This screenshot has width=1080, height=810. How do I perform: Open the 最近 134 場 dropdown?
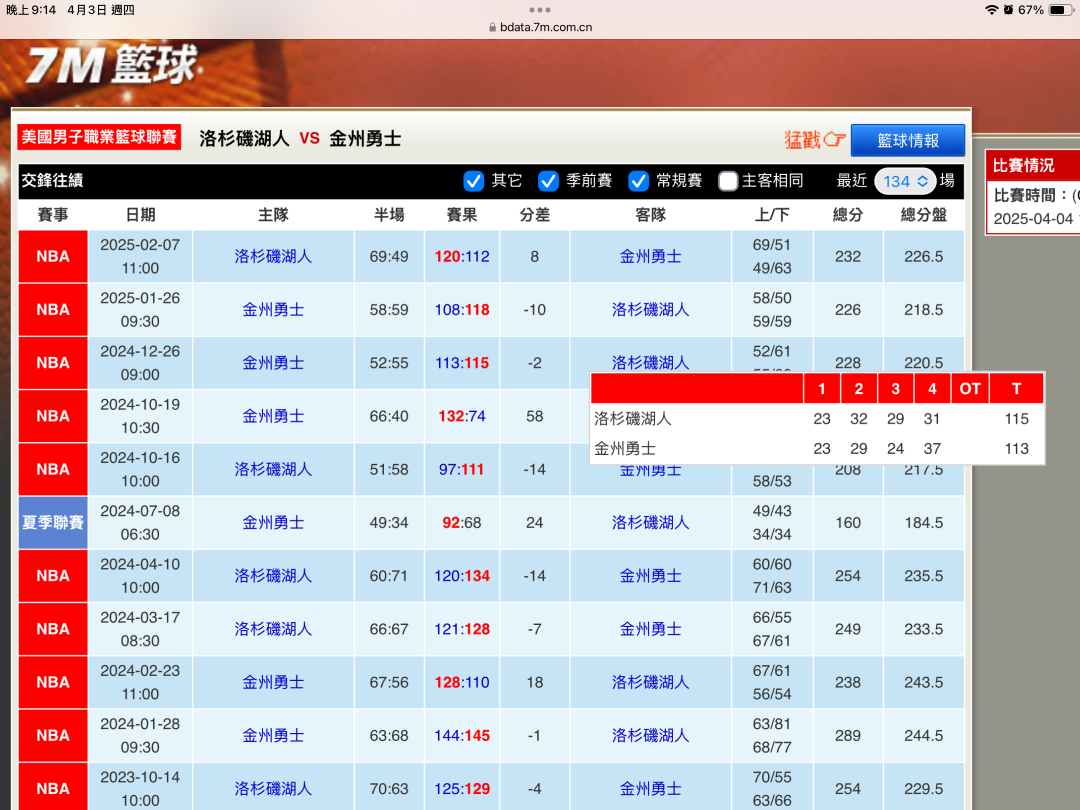click(904, 181)
